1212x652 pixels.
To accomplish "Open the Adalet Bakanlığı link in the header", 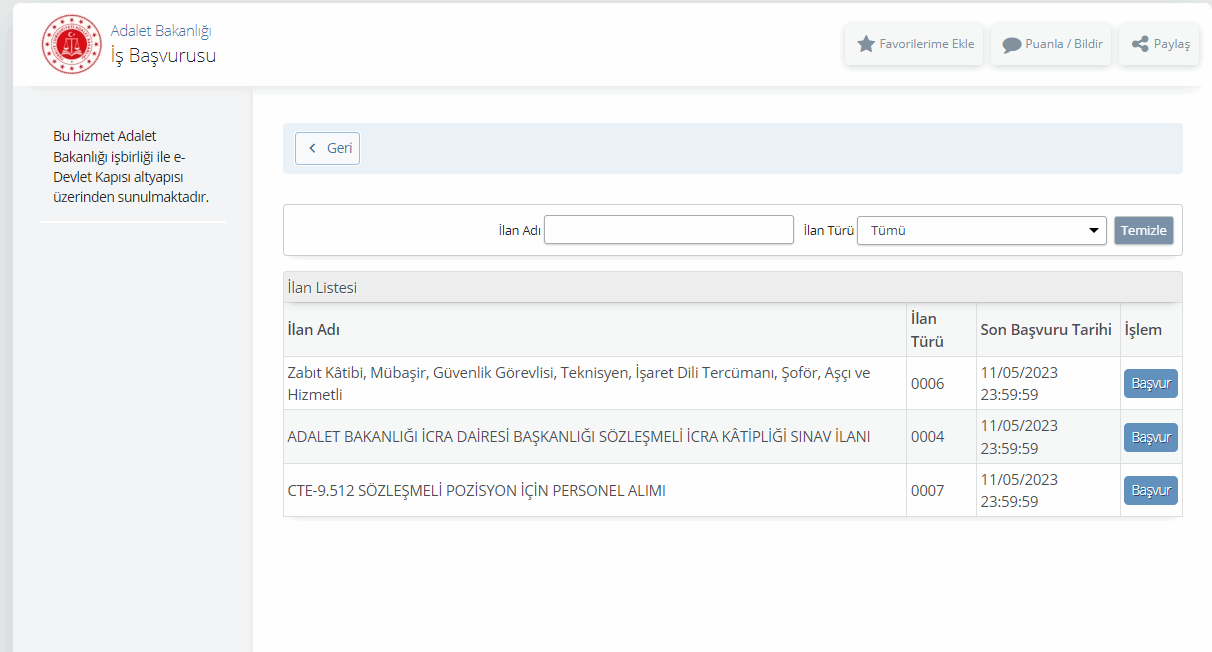I will click(160, 31).
